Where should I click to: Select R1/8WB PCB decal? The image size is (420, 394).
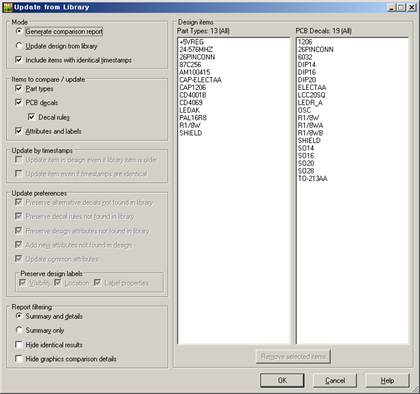pos(310,133)
